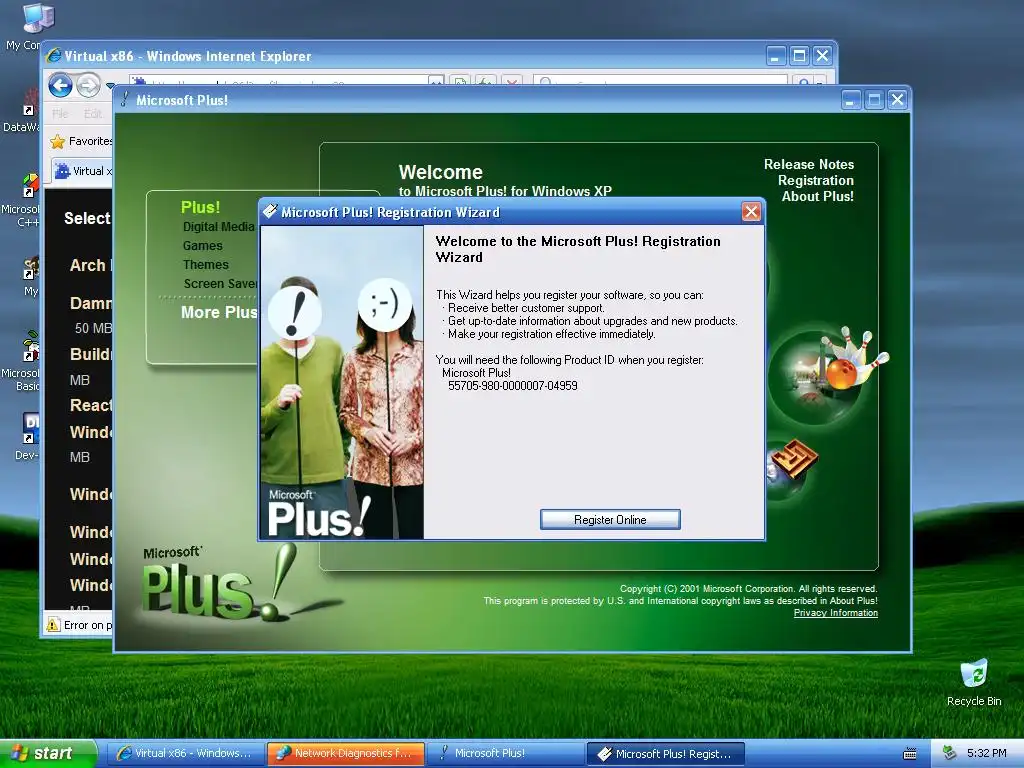Click the Internet Explorer title bar icon
1024x768 pixels.
(x=54, y=56)
